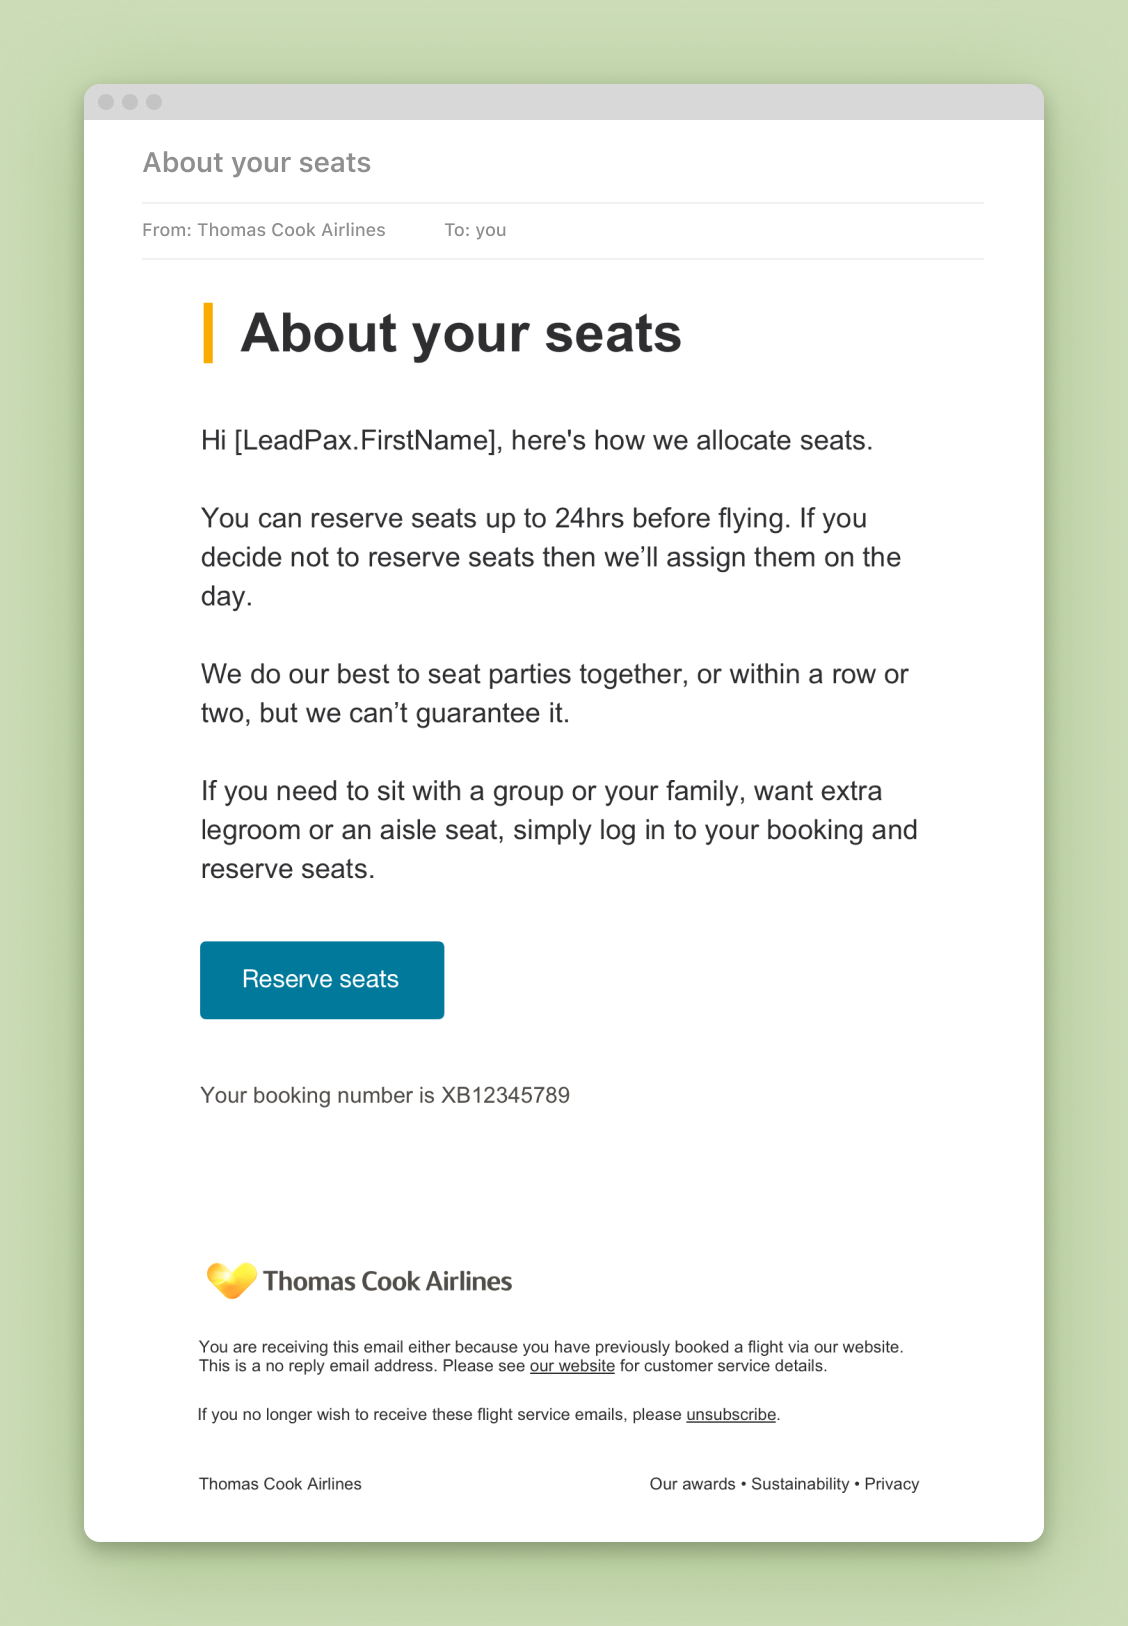
Task: Click the Thomas Cook Airlines logo wordmark
Action: (387, 1281)
